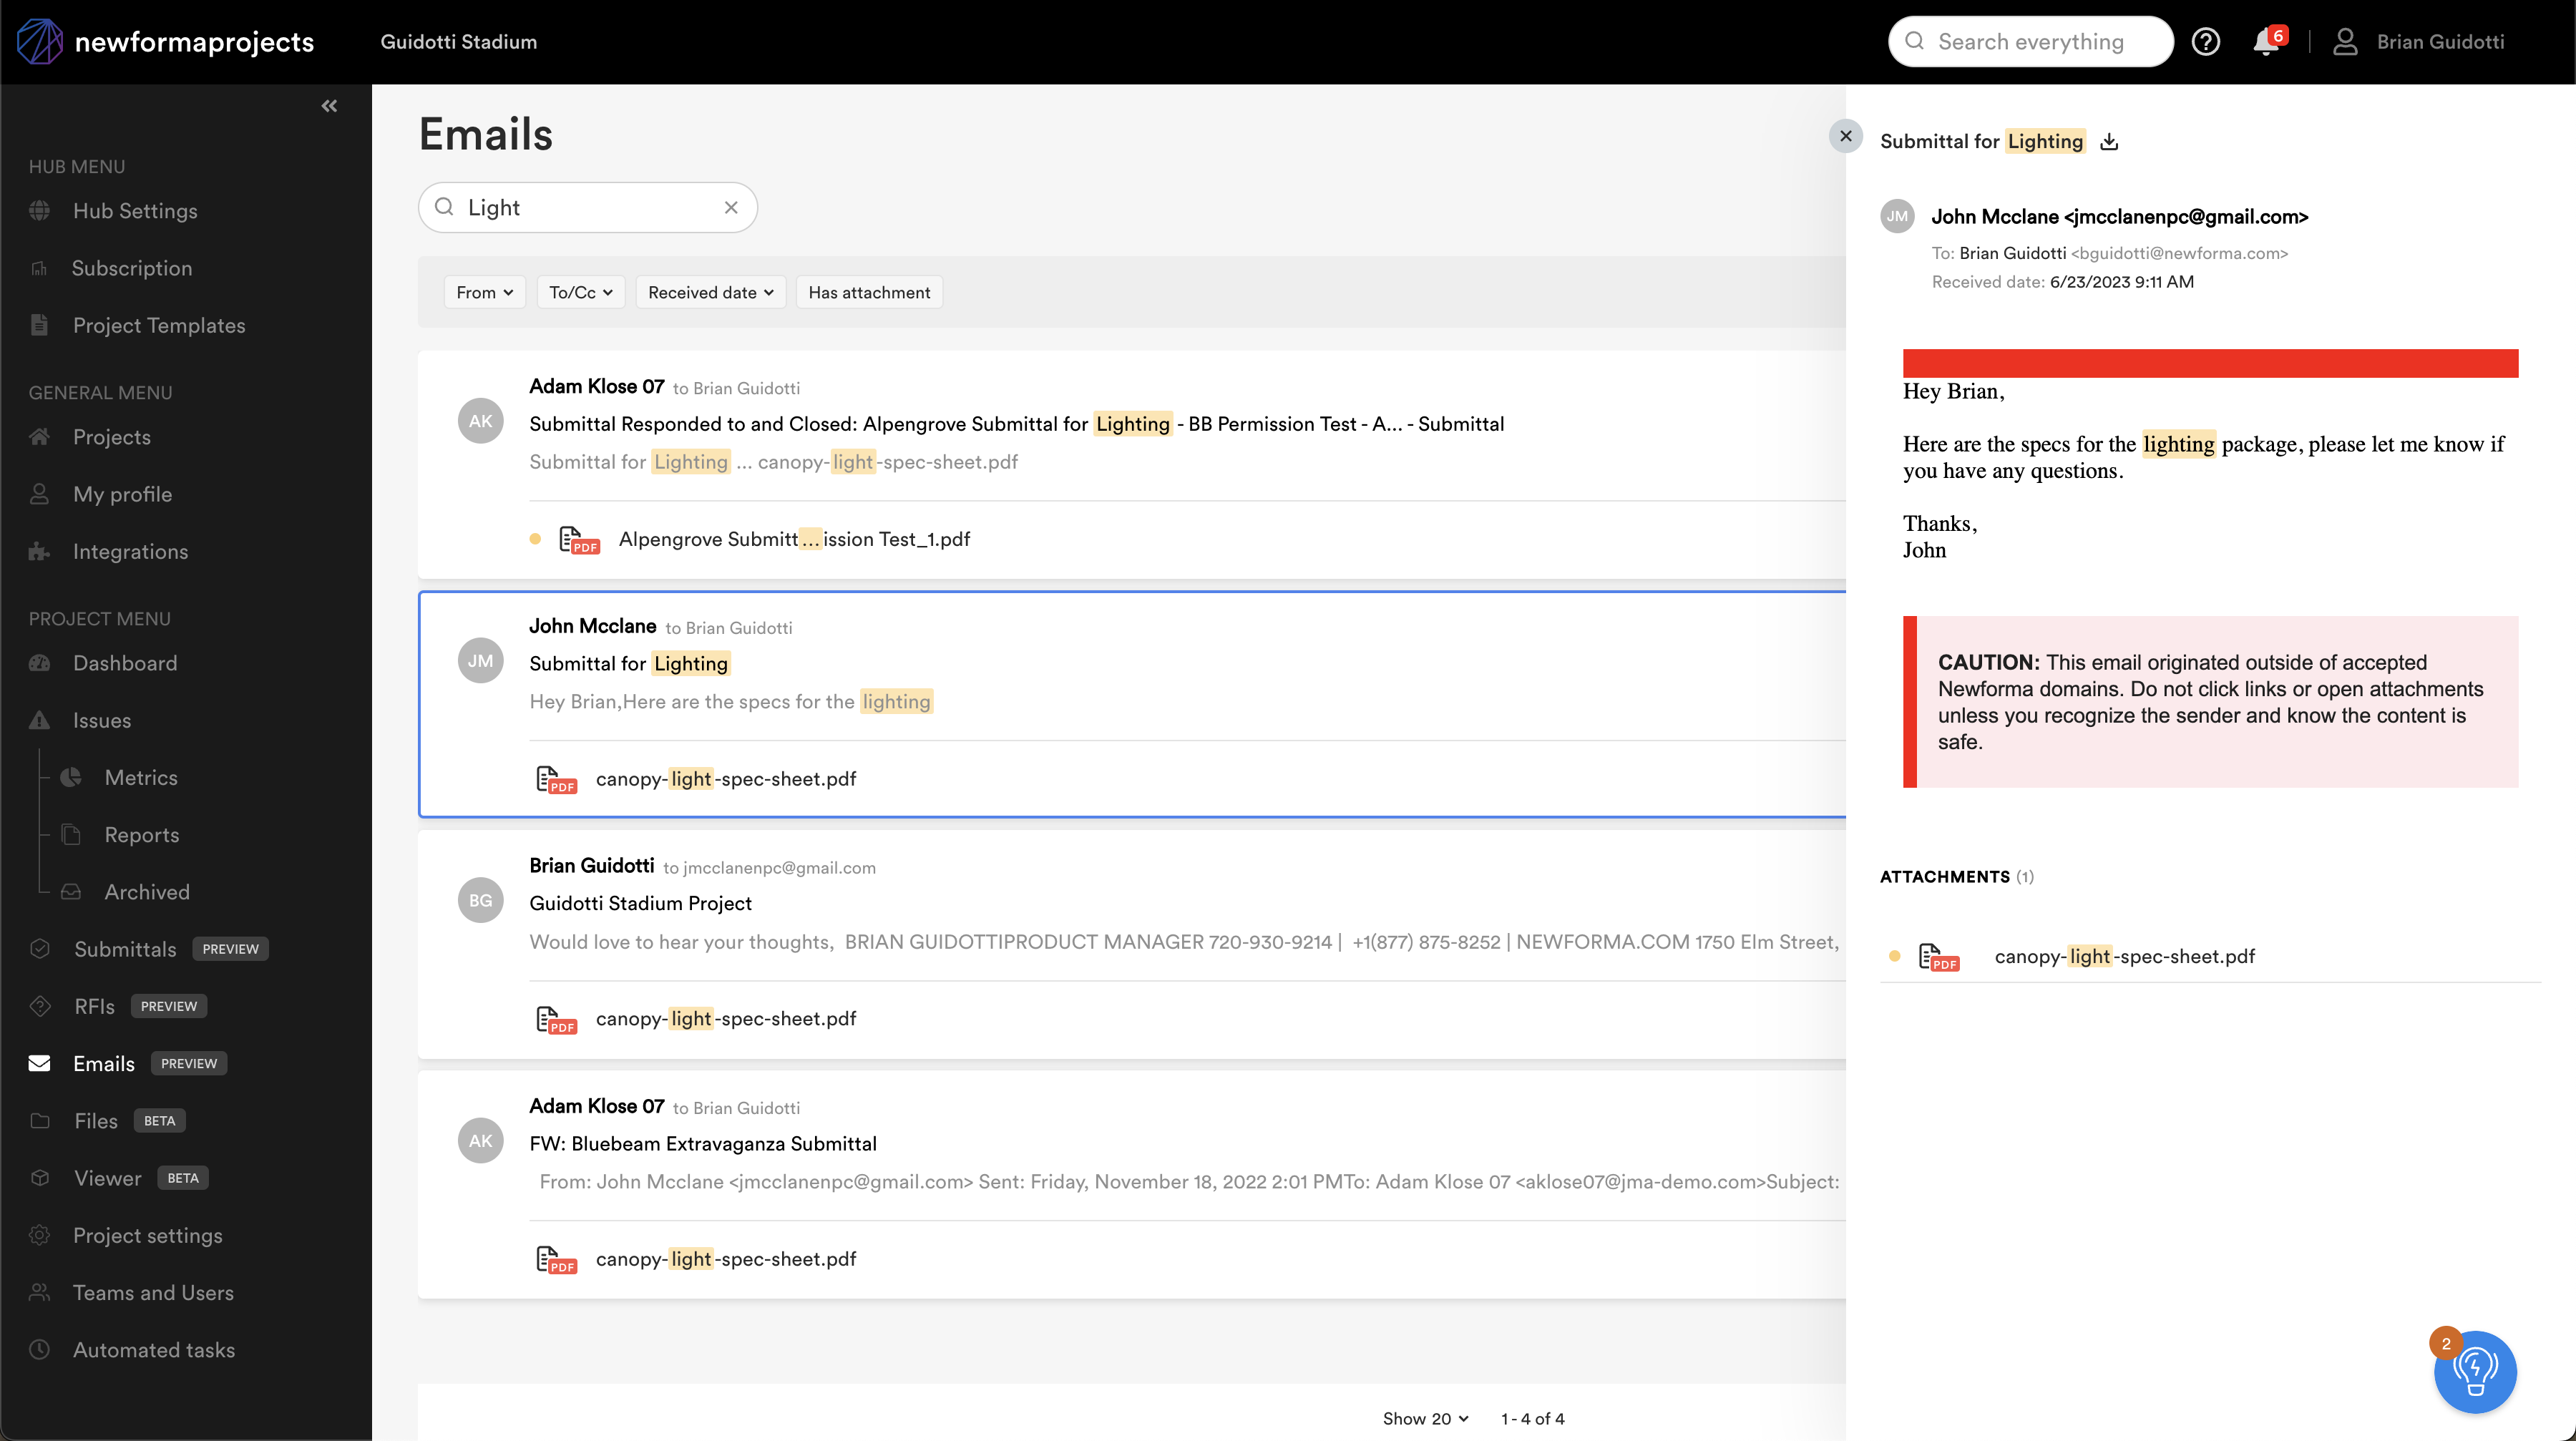Screen dimensions: 2576x1441
Task: Open the Show 20 page size dropdown
Action: click(x=1425, y=1418)
